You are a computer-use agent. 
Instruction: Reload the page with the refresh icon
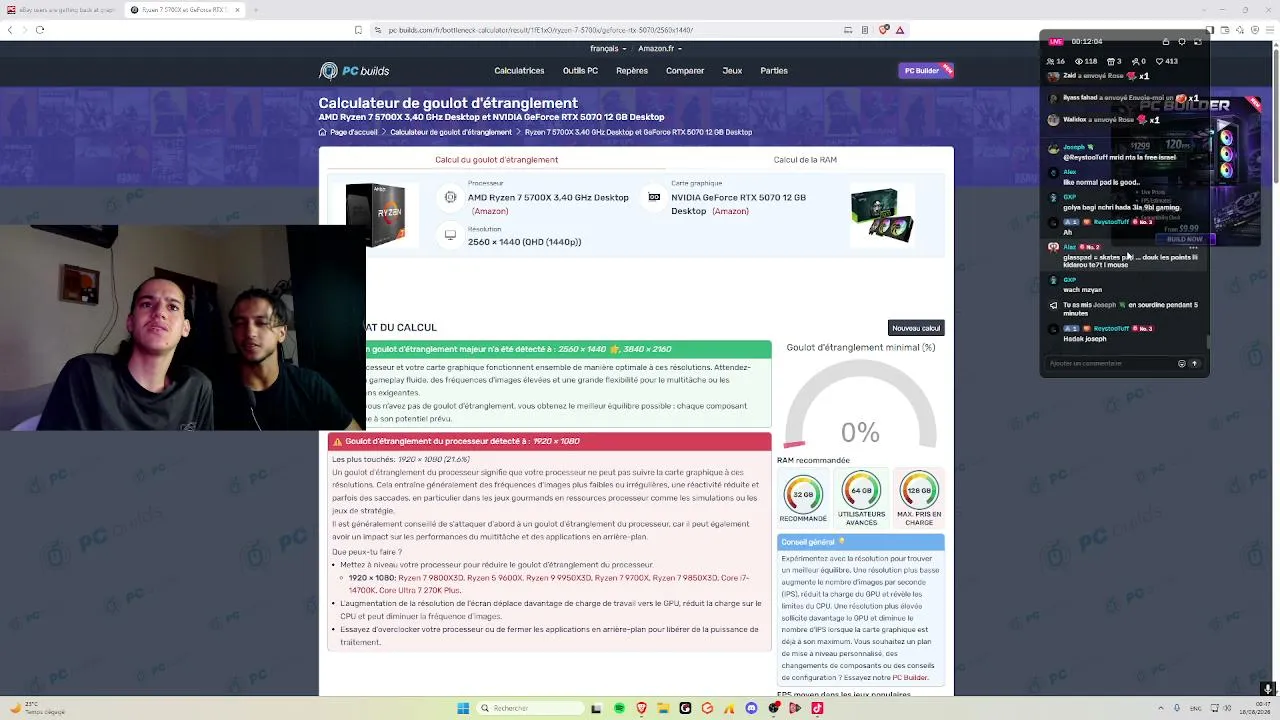click(40, 30)
